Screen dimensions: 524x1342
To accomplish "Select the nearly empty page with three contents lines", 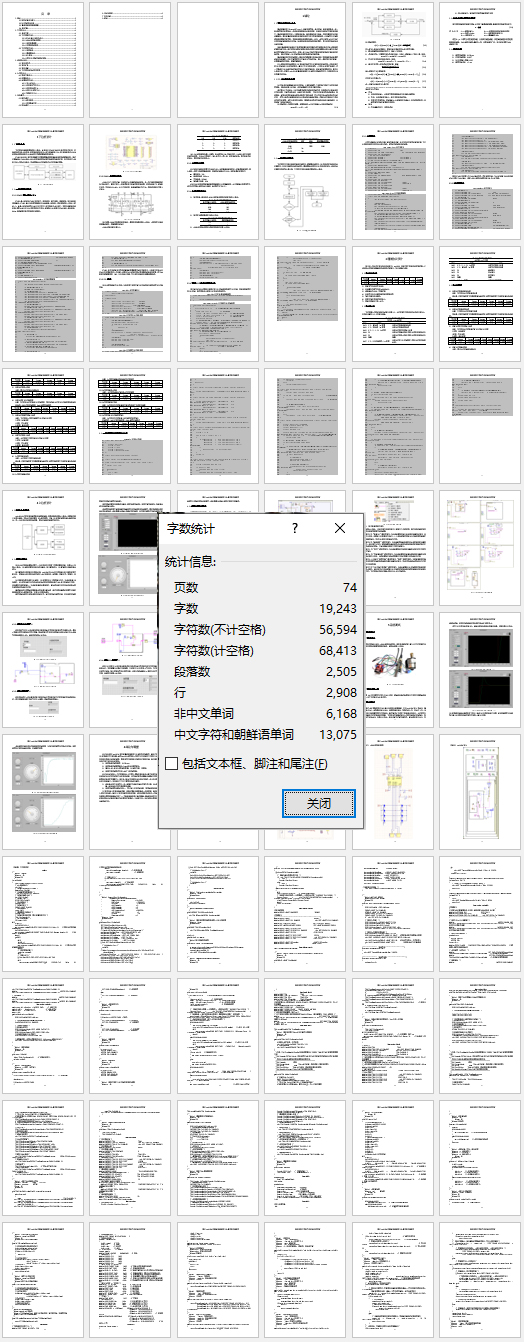I will click(131, 60).
